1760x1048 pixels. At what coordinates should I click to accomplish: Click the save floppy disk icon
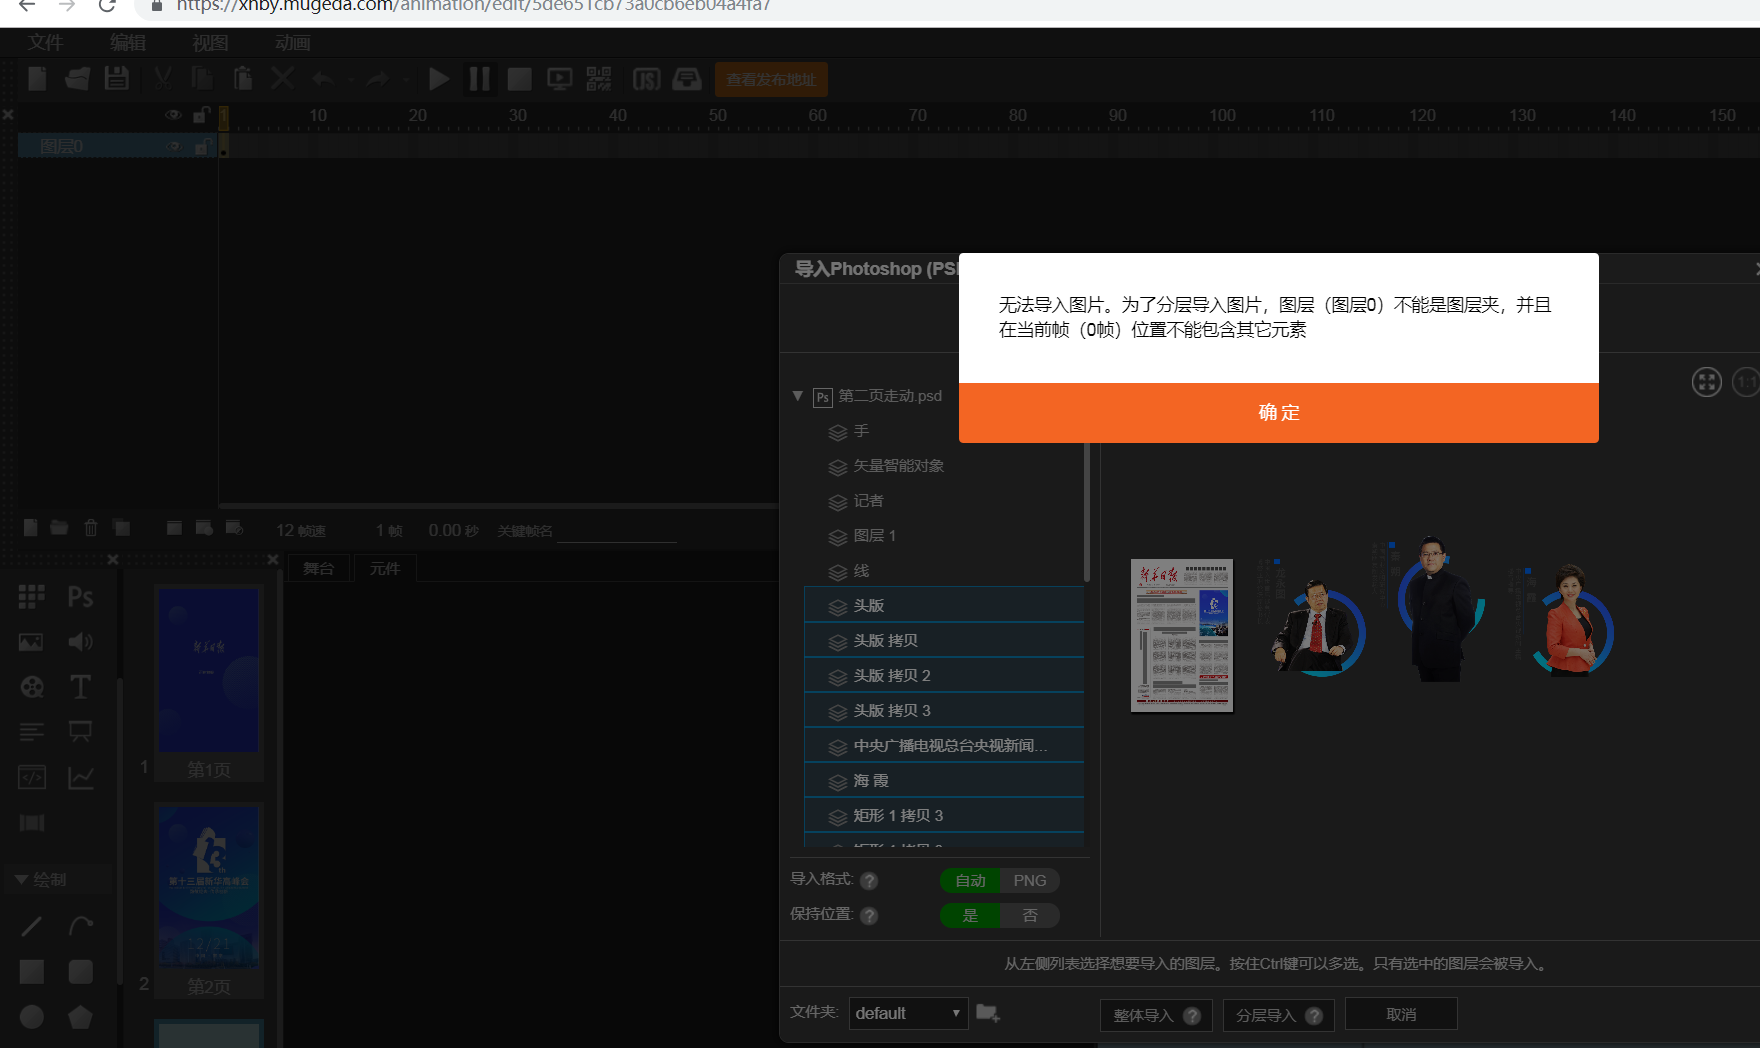coord(117,79)
